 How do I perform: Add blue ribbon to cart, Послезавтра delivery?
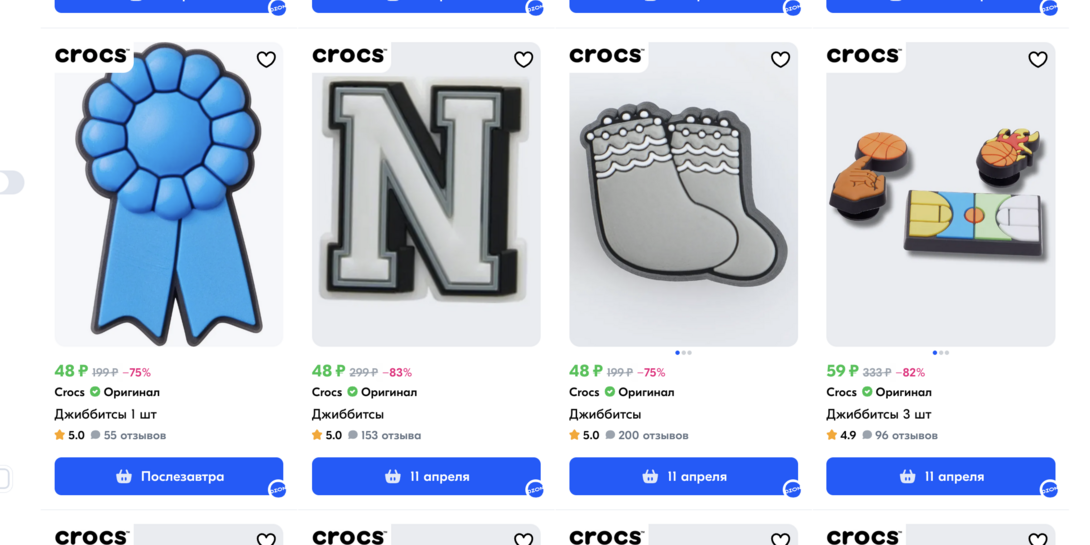click(x=168, y=476)
